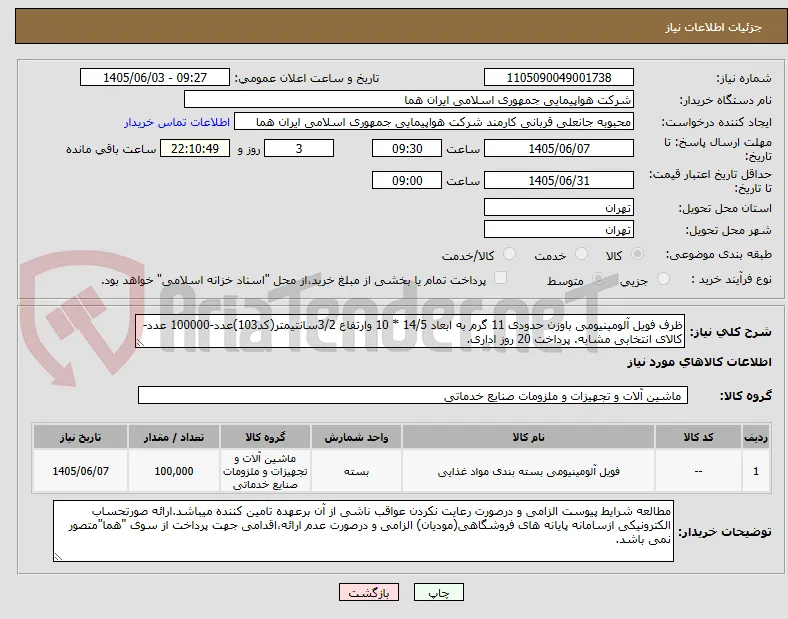Click the price validity time field 09:00
The width and height of the screenshot is (788, 619).
tap(407, 180)
